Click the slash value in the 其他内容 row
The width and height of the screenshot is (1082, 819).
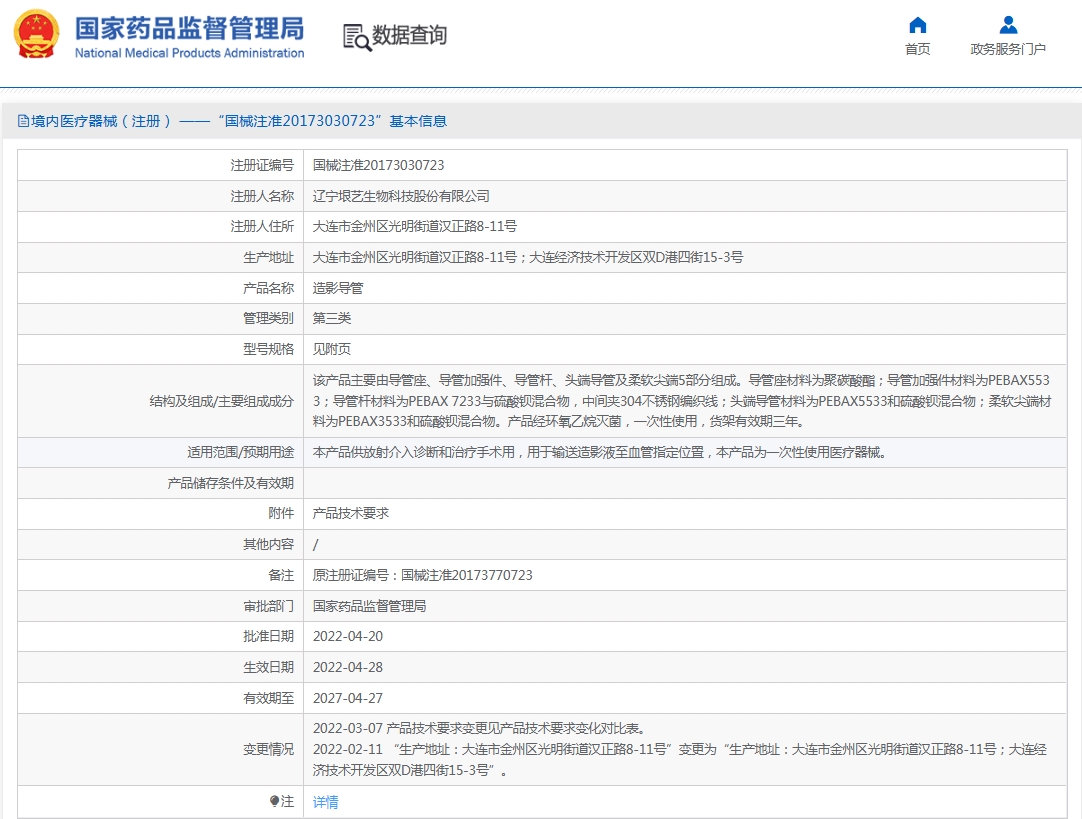315,544
